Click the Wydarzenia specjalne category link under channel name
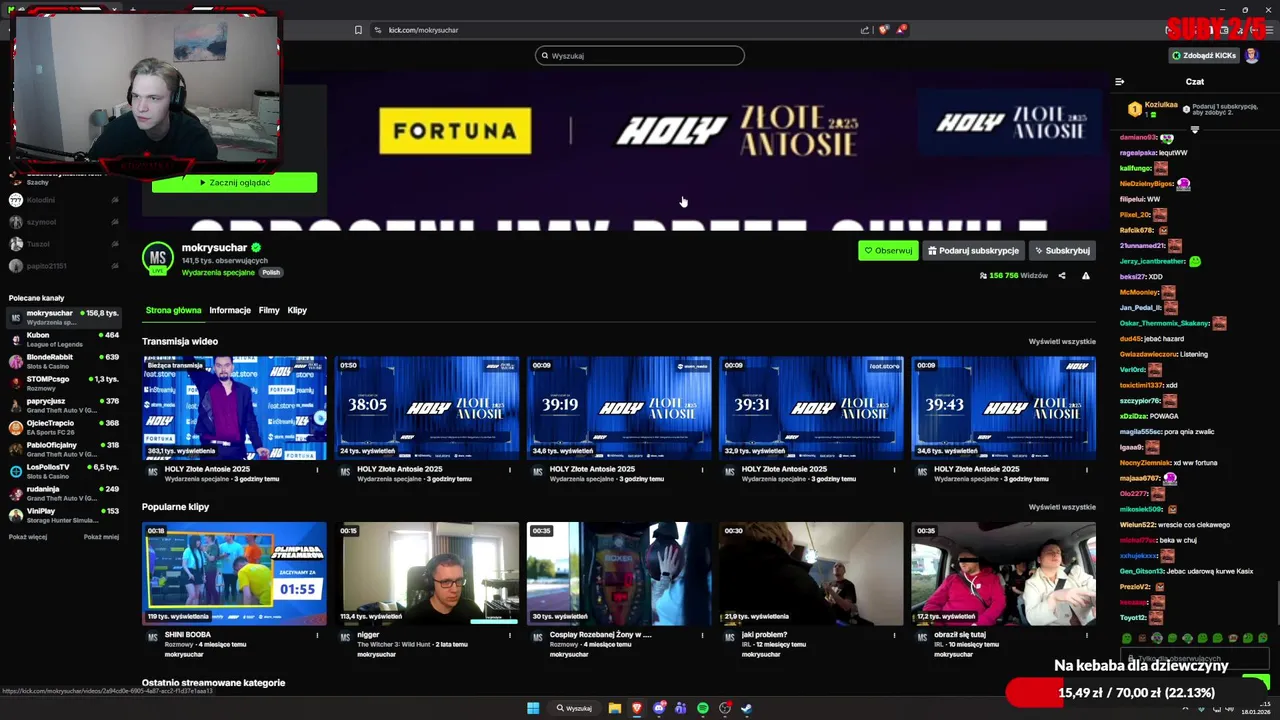Image resolution: width=1280 pixels, height=720 pixels. coord(218,272)
